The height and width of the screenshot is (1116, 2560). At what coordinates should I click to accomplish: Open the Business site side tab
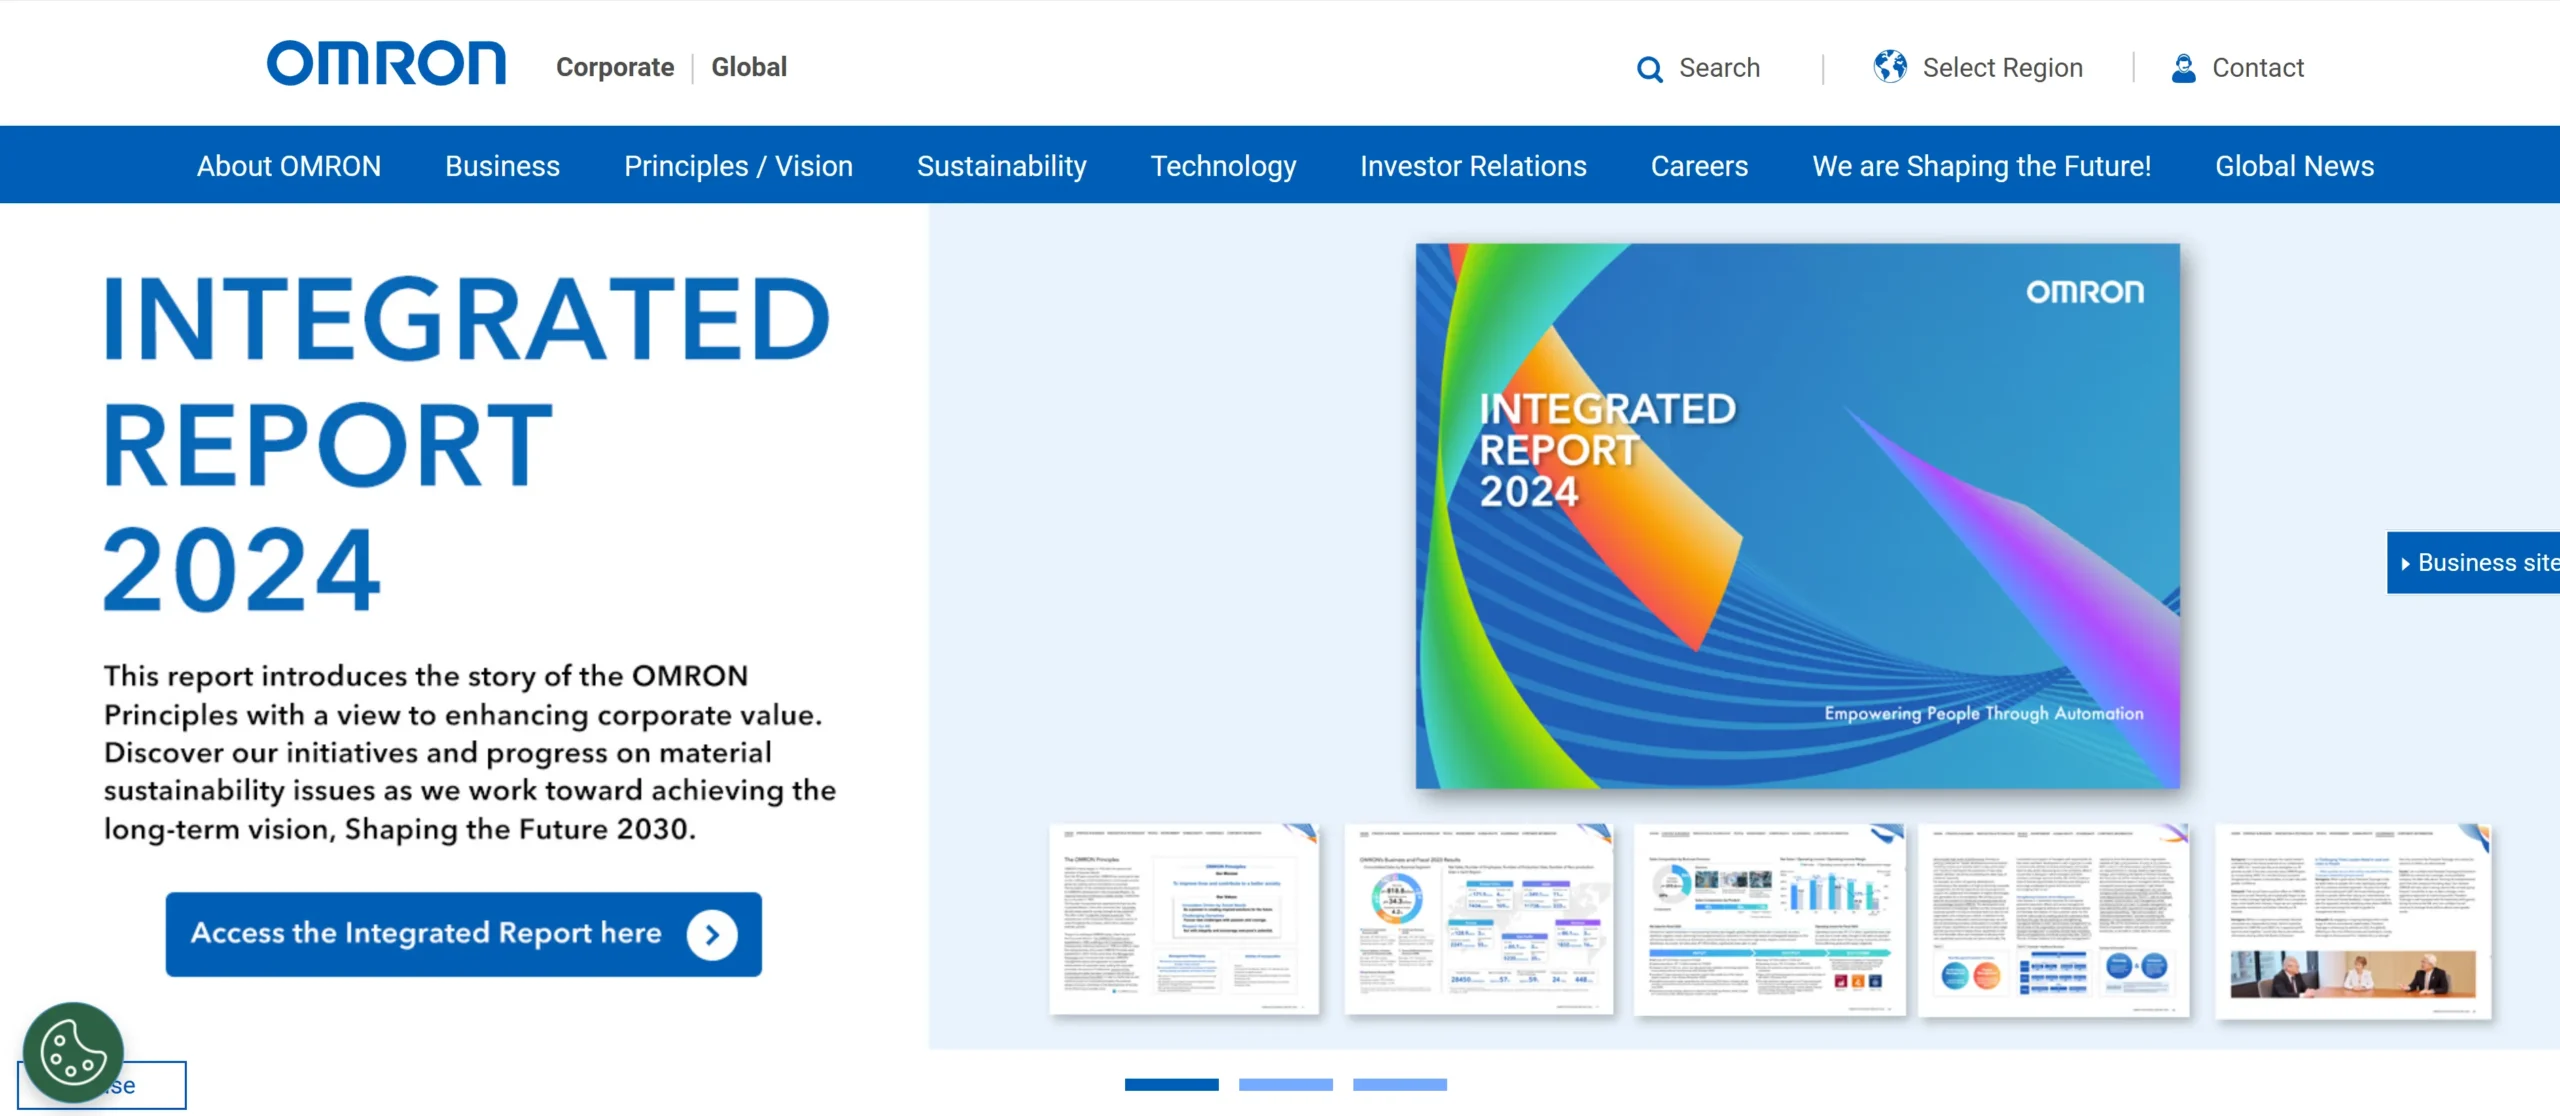2473,563
